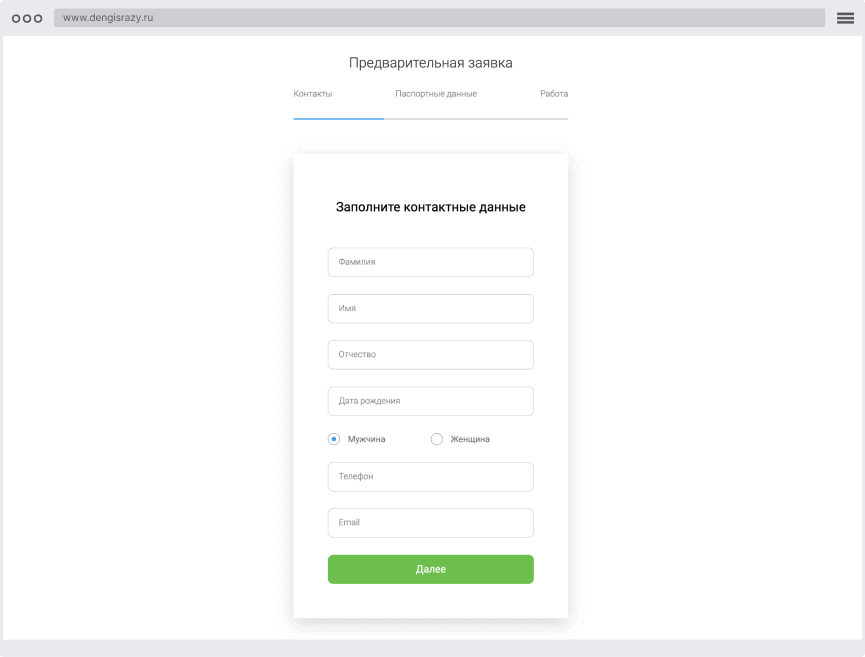Focus the Email input field
The width and height of the screenshot is (865, 657).
(430, 523)
